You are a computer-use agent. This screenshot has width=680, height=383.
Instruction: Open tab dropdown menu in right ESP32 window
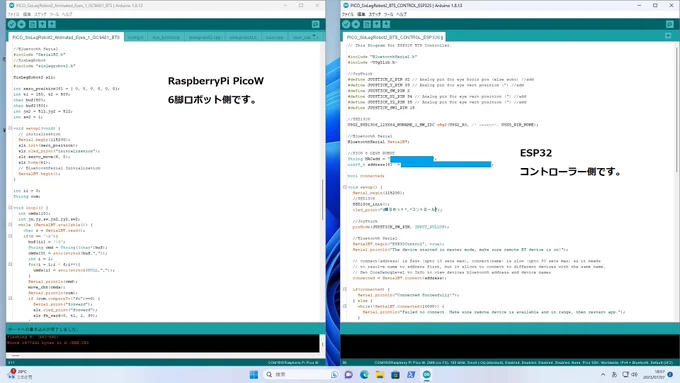pyautogui.click(x=668, y=36)
